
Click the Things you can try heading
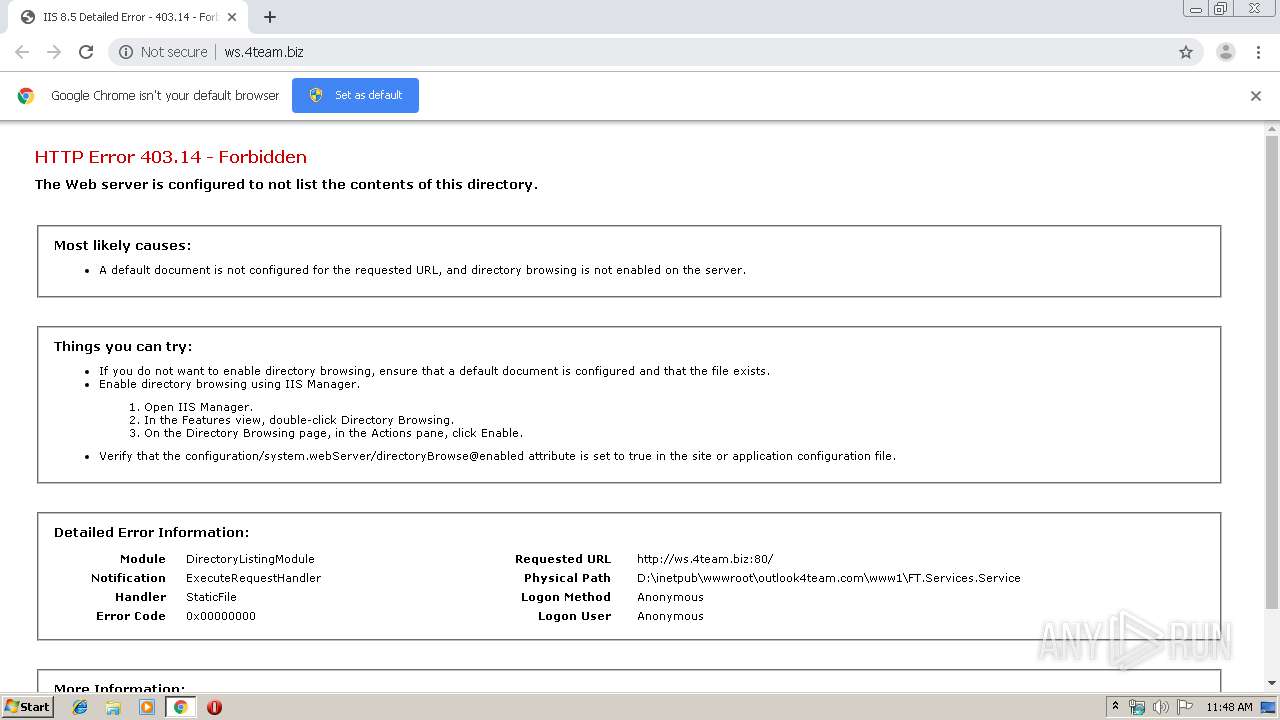[123, 346]
